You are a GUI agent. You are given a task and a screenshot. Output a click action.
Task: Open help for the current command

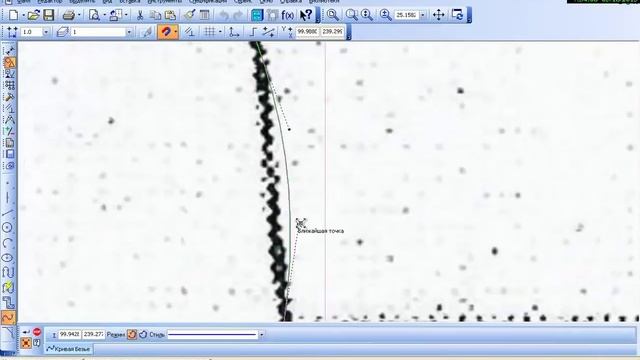click(37, 343)
